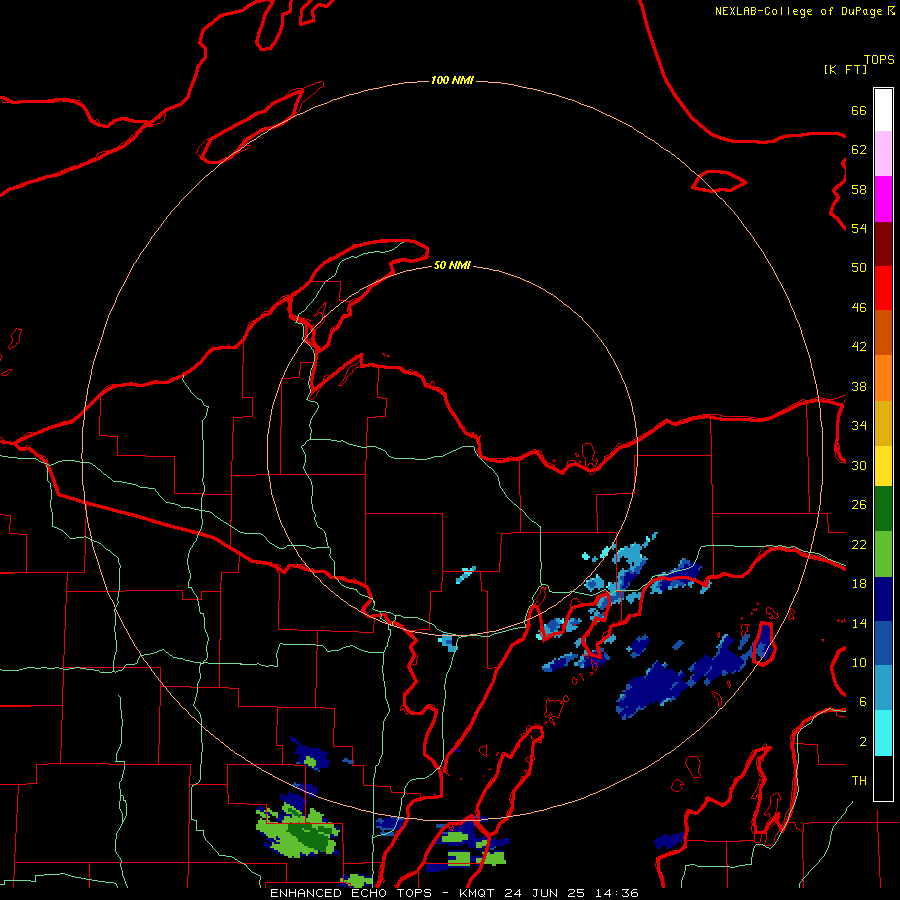Click the 6 legend value
The width and height of the screenshot is (900, 900).
[x=863, y=702]
